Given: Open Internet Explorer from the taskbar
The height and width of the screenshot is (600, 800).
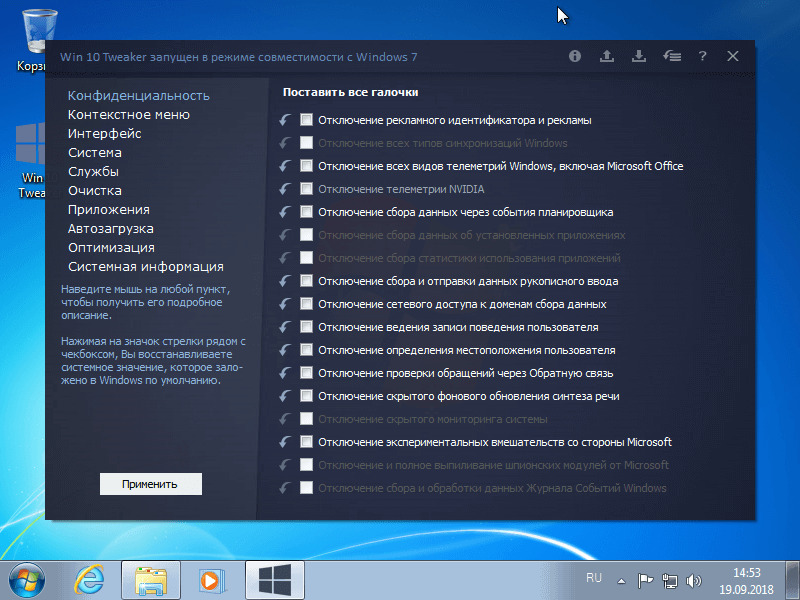Looking at the screenshot, I should (x=89, y=580).
